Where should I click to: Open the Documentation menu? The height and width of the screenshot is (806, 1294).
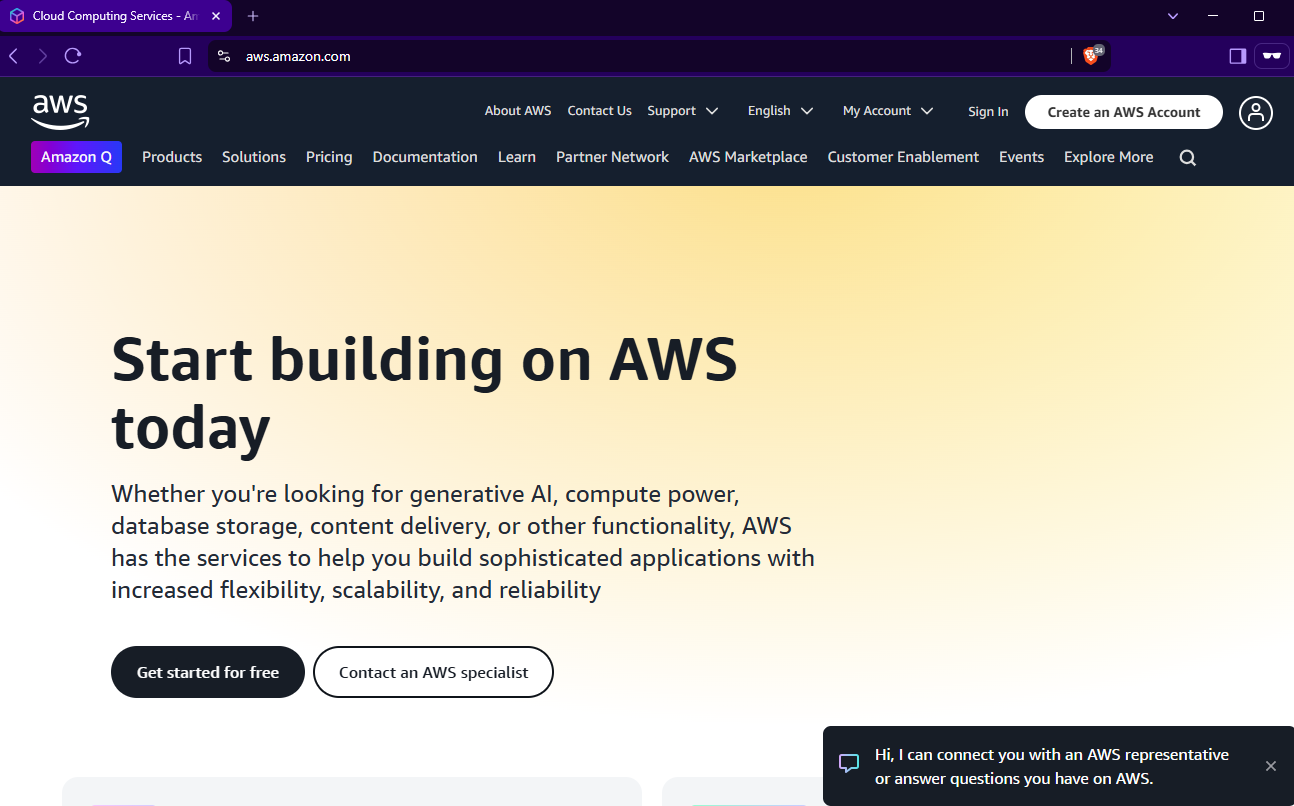coord(425,157)
